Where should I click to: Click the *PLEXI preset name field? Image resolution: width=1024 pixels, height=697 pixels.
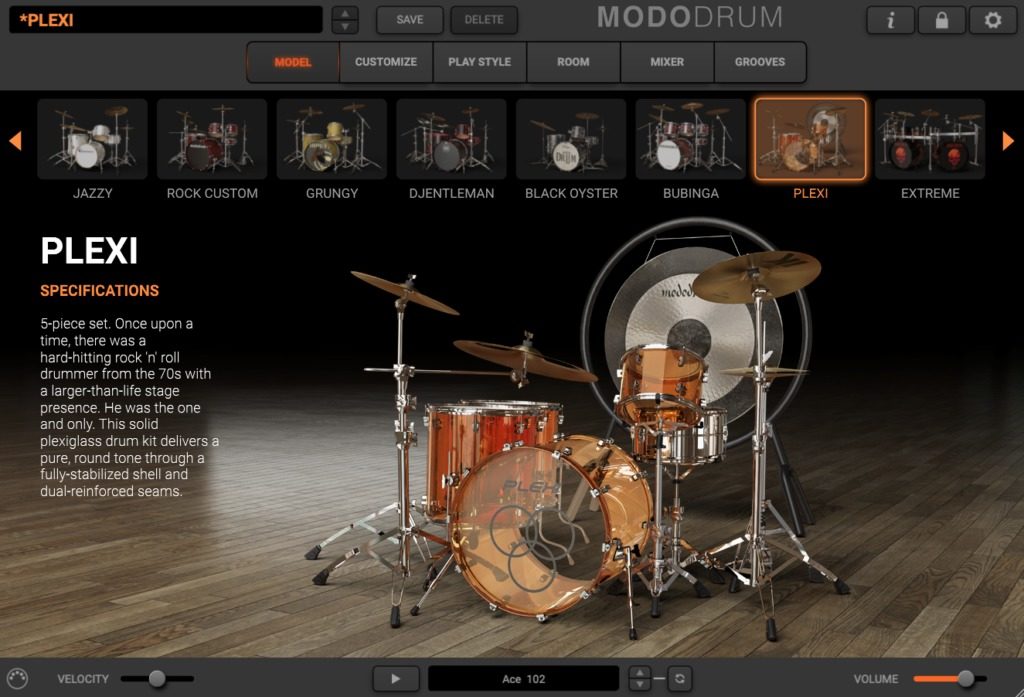pos(166,20)
